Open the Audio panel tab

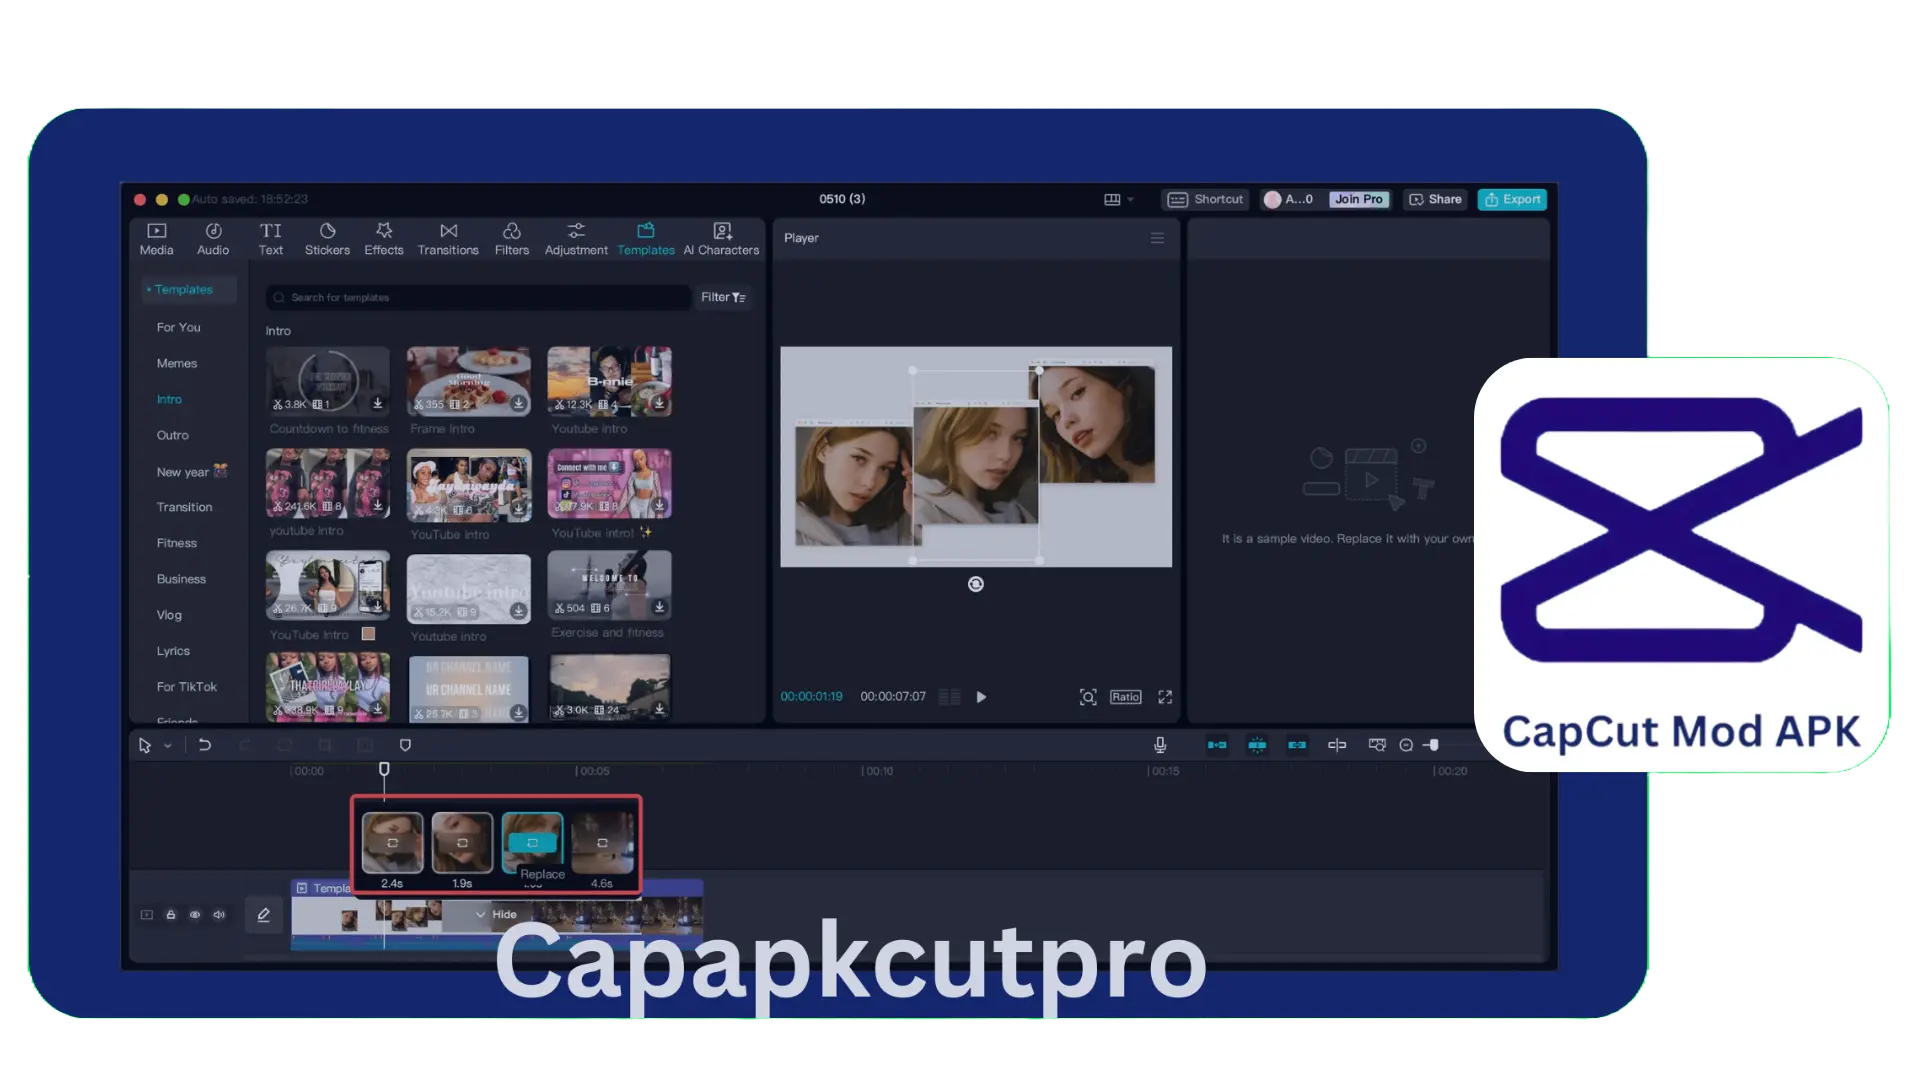click(x=213, y=239)
